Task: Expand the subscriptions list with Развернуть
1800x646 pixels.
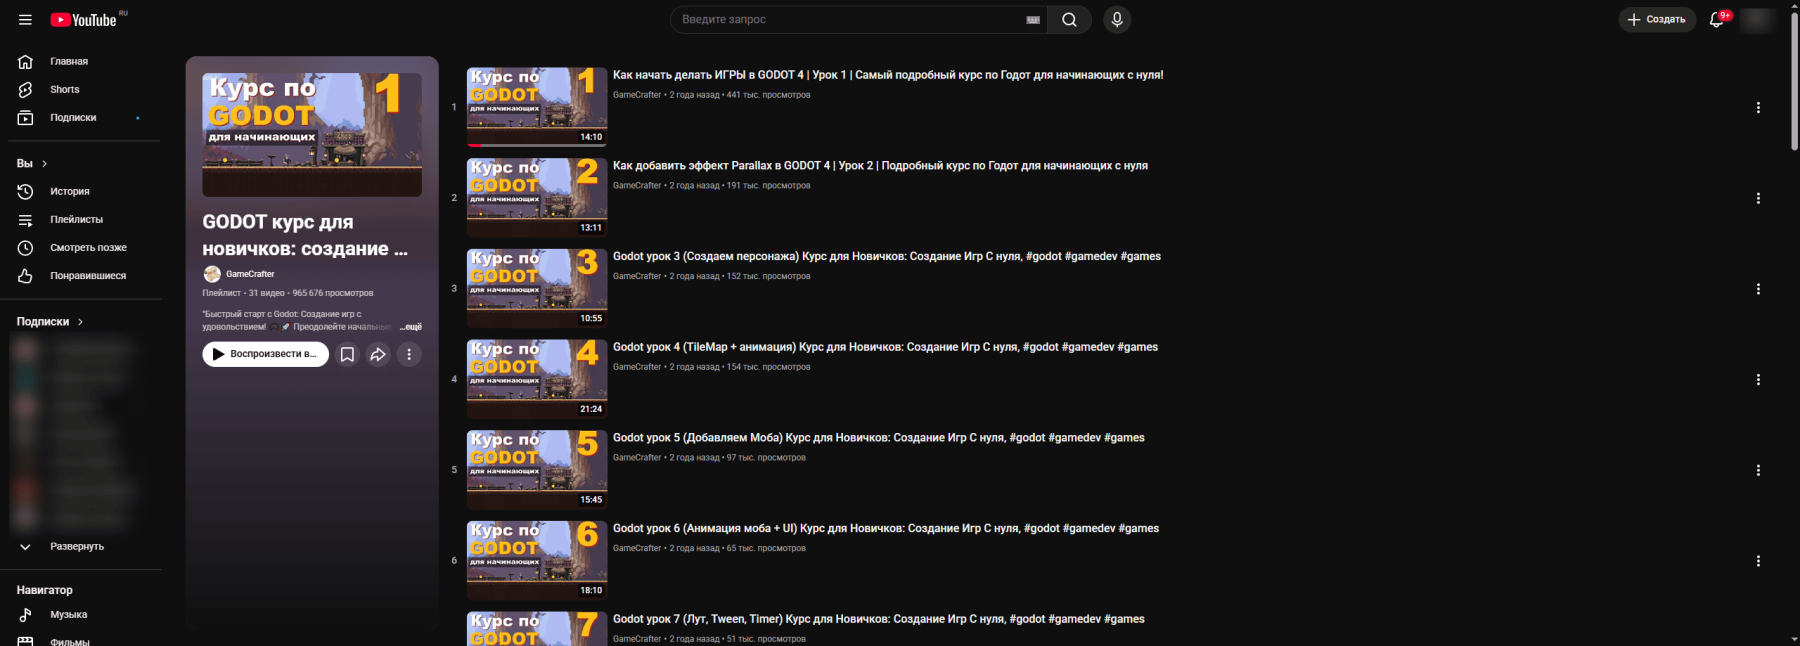Action: click(76, 547)
